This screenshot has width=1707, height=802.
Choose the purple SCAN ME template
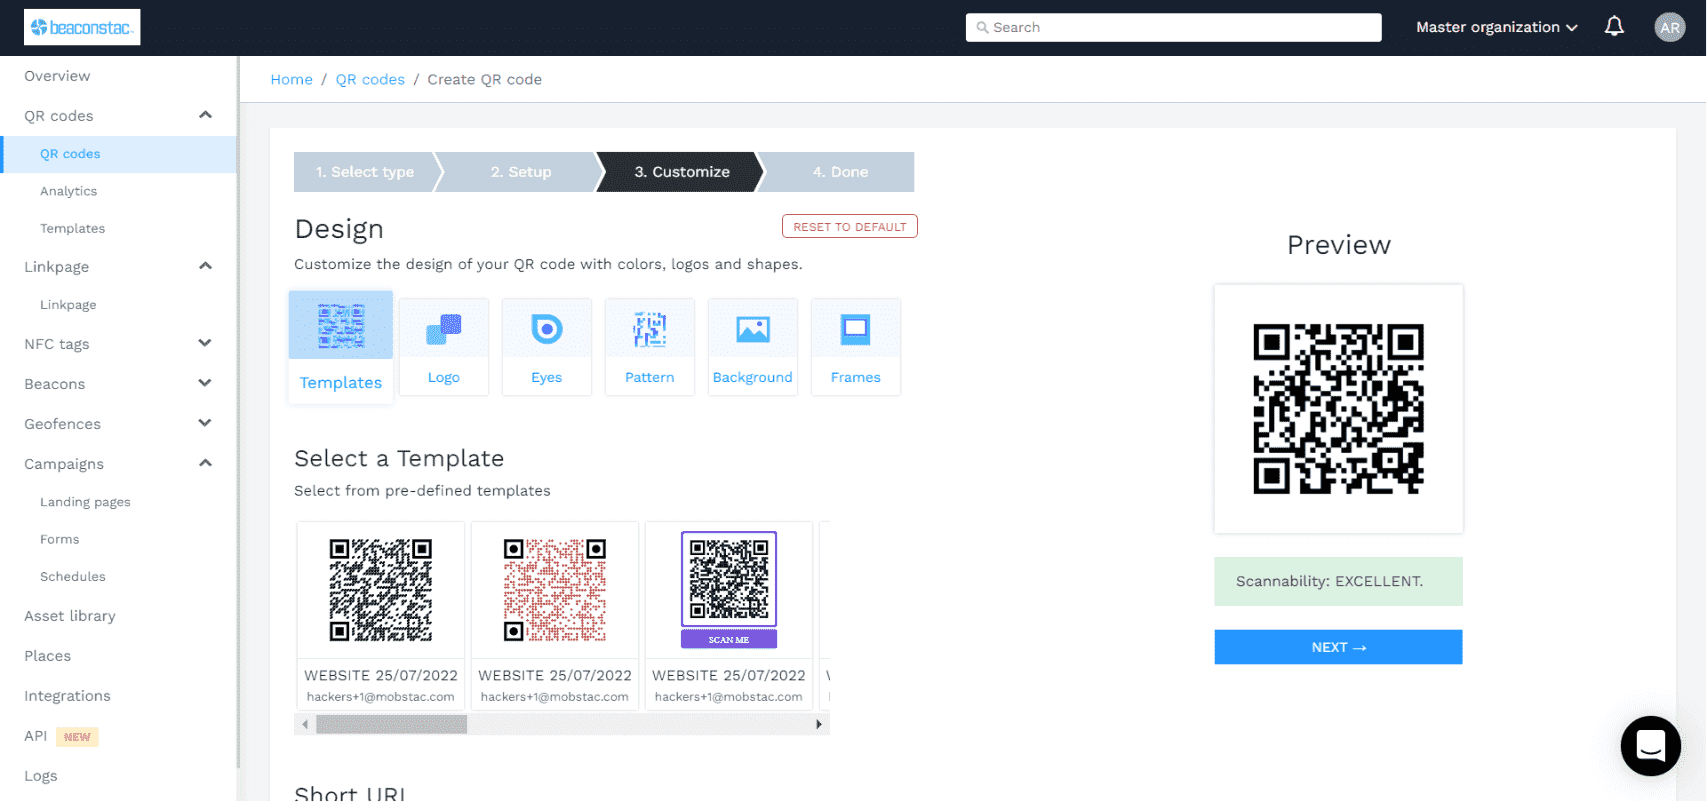click(729, 615)
